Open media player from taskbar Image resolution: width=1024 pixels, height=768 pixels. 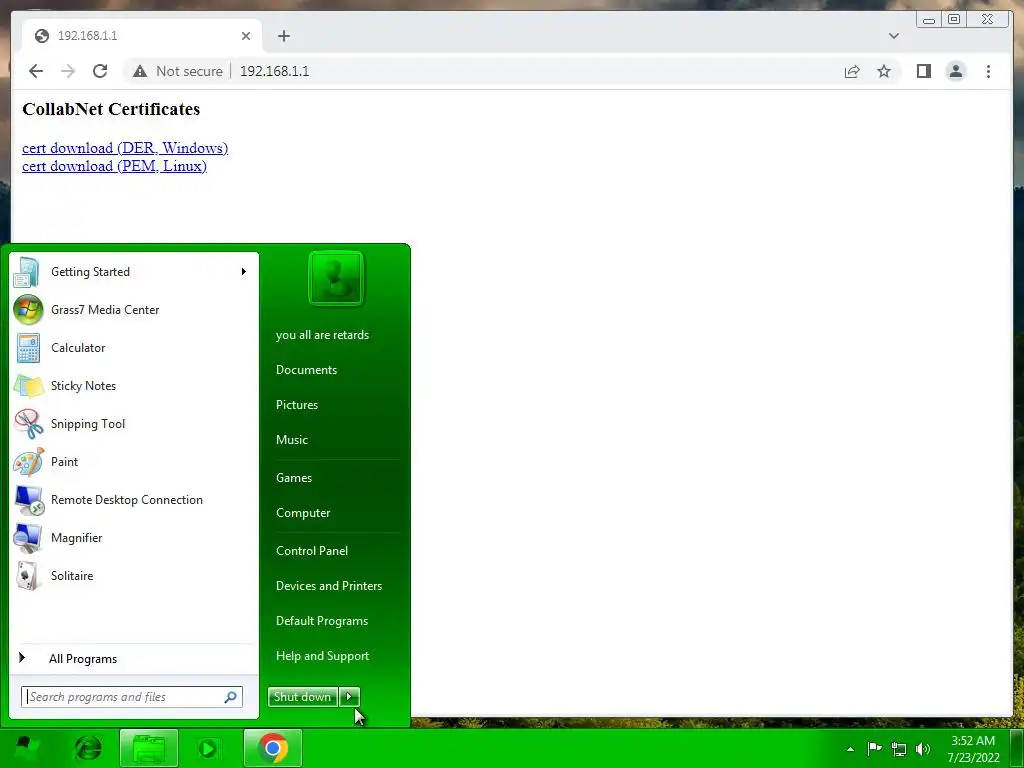pyautogui.click(x=208, y=748)
